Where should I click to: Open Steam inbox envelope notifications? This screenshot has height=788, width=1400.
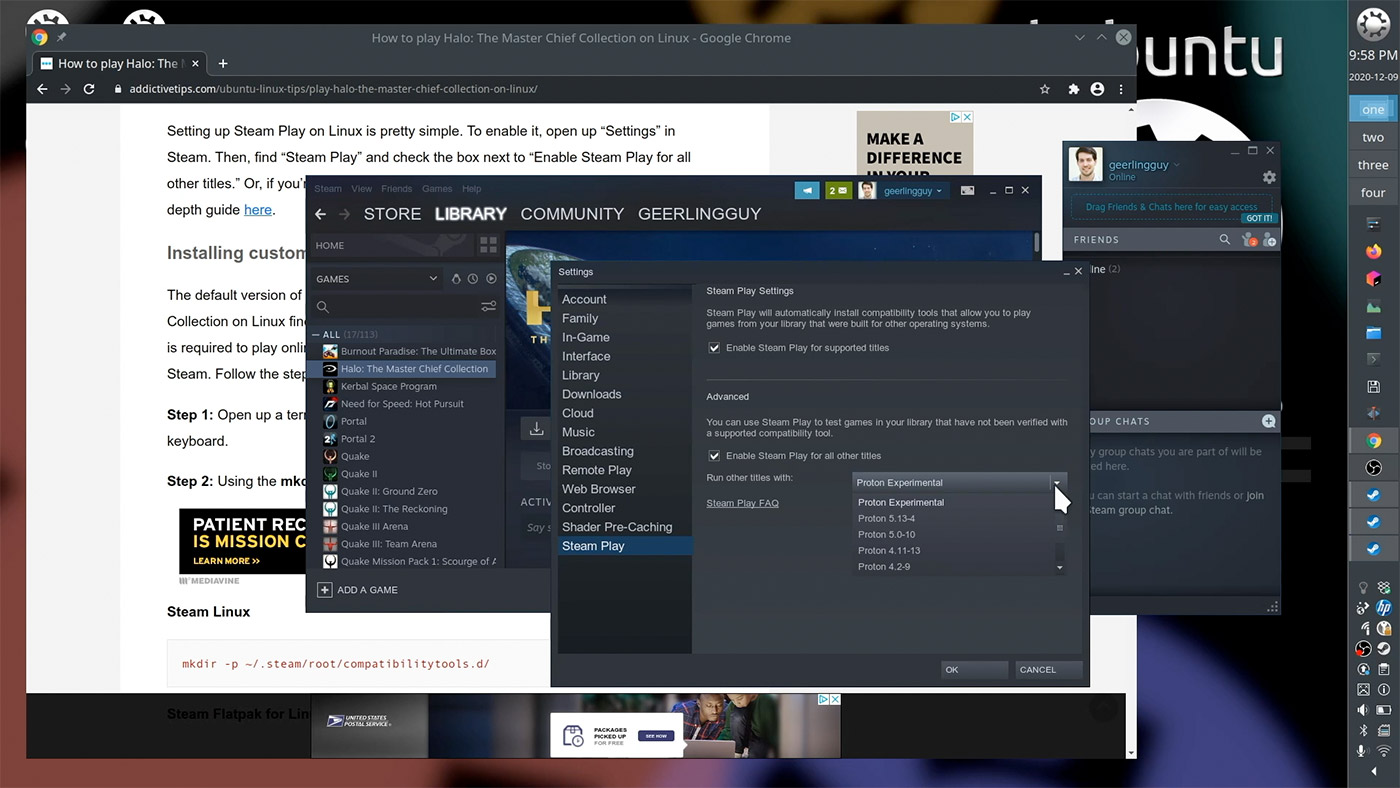838,190
